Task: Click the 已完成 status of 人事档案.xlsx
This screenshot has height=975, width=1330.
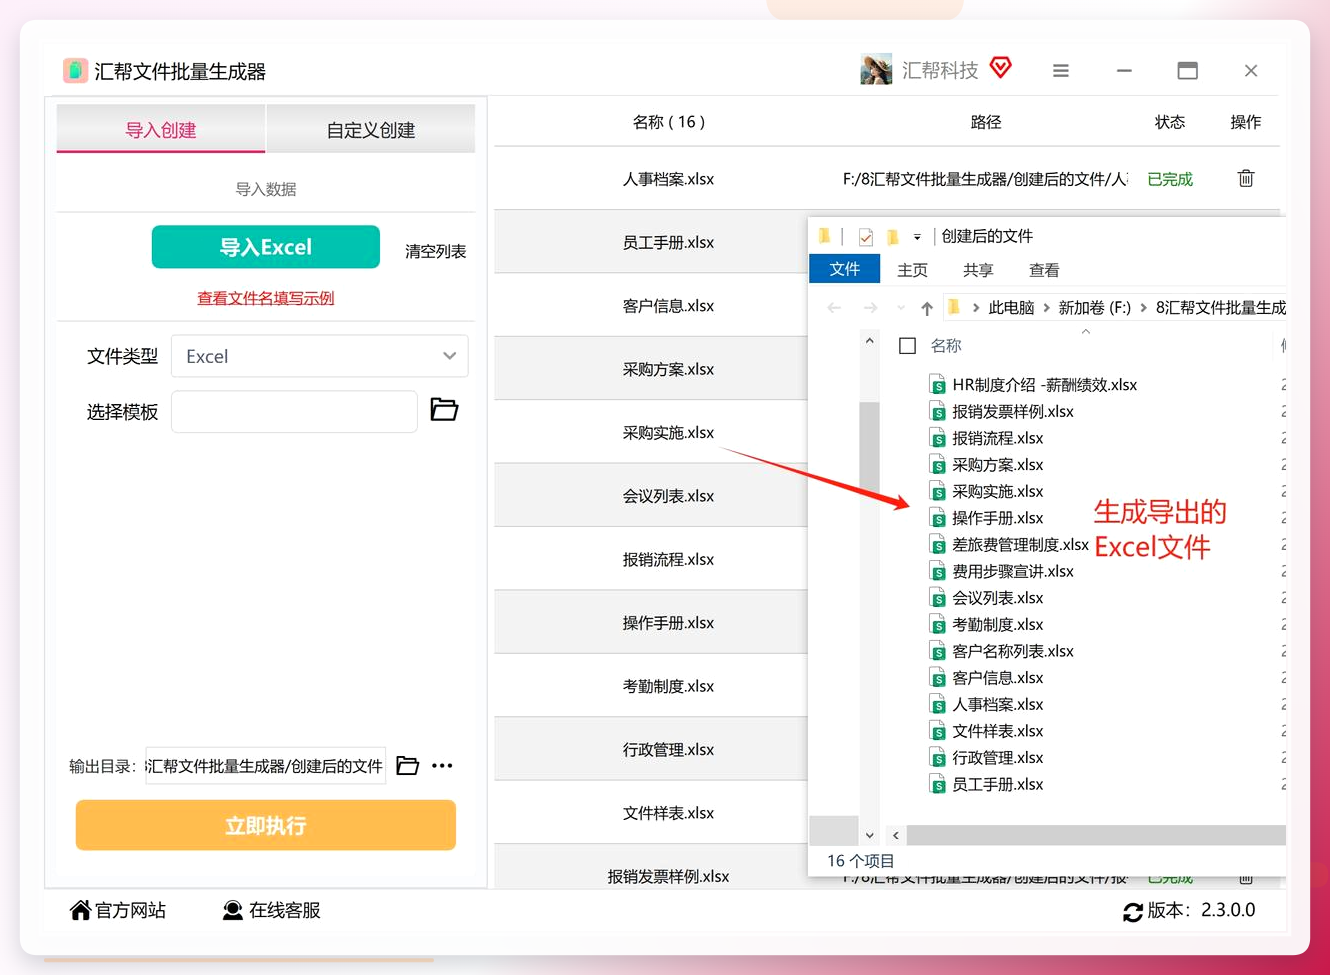Action: [1170, 179]
